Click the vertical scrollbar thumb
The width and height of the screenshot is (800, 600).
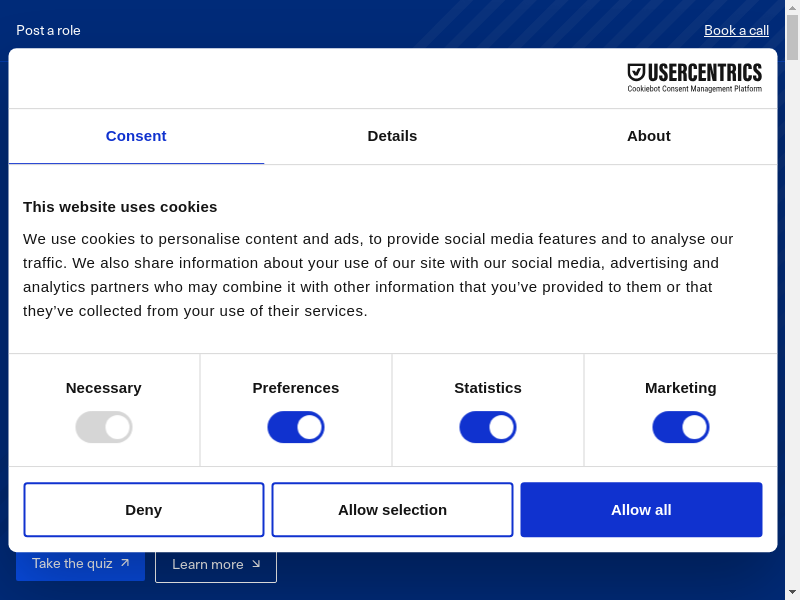tap(792, 38)
